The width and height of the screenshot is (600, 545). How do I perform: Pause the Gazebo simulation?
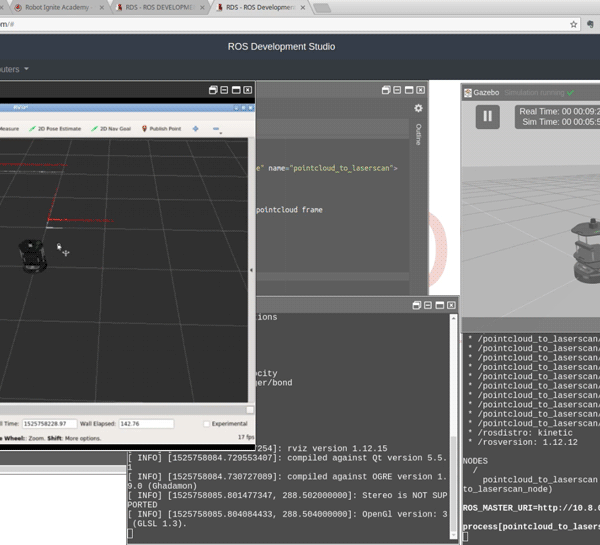tap(488, 116)
